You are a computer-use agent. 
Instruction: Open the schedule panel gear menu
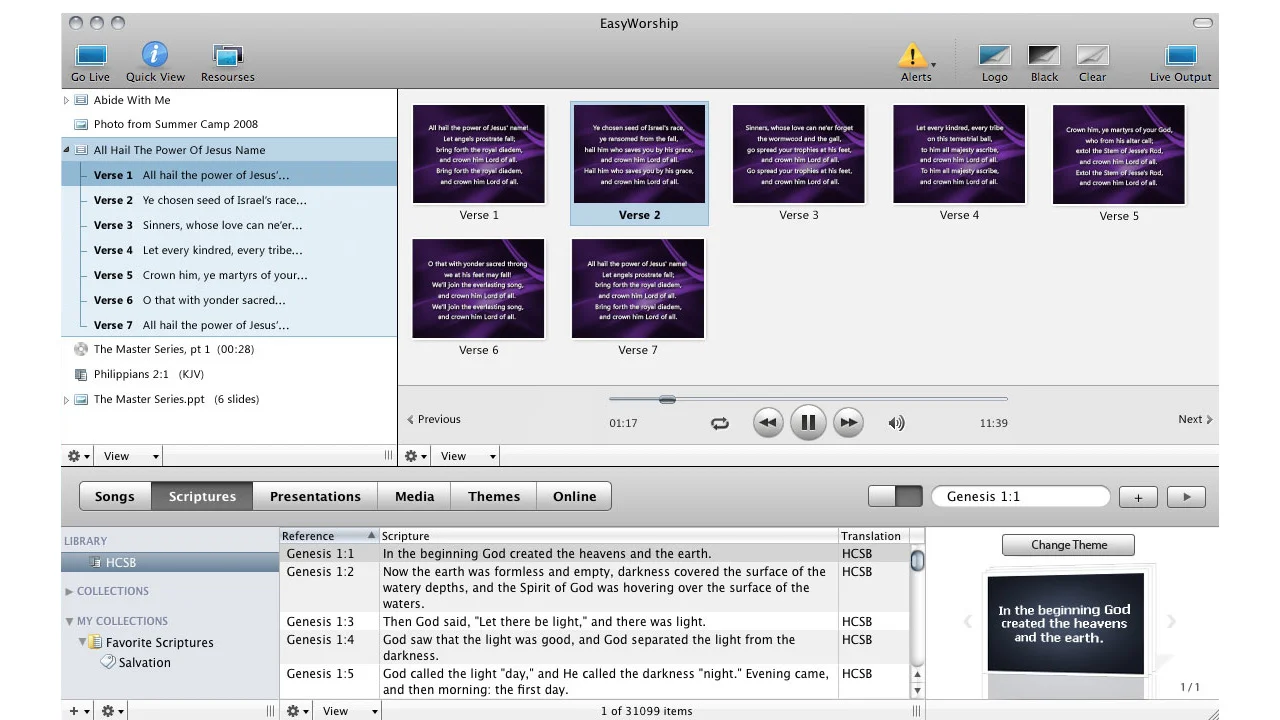(x=78, y=456)
